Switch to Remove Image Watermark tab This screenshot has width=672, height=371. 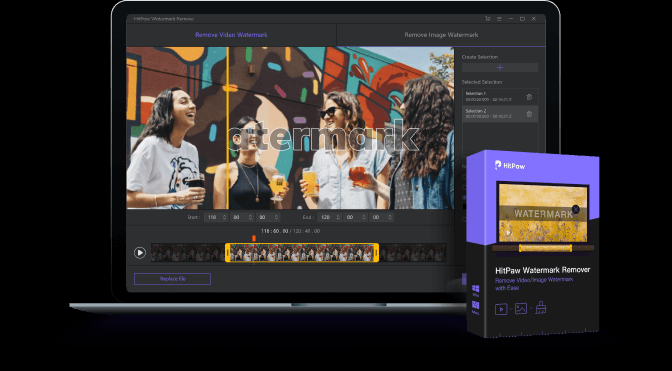pyautogui.click(x=441, y=35)
